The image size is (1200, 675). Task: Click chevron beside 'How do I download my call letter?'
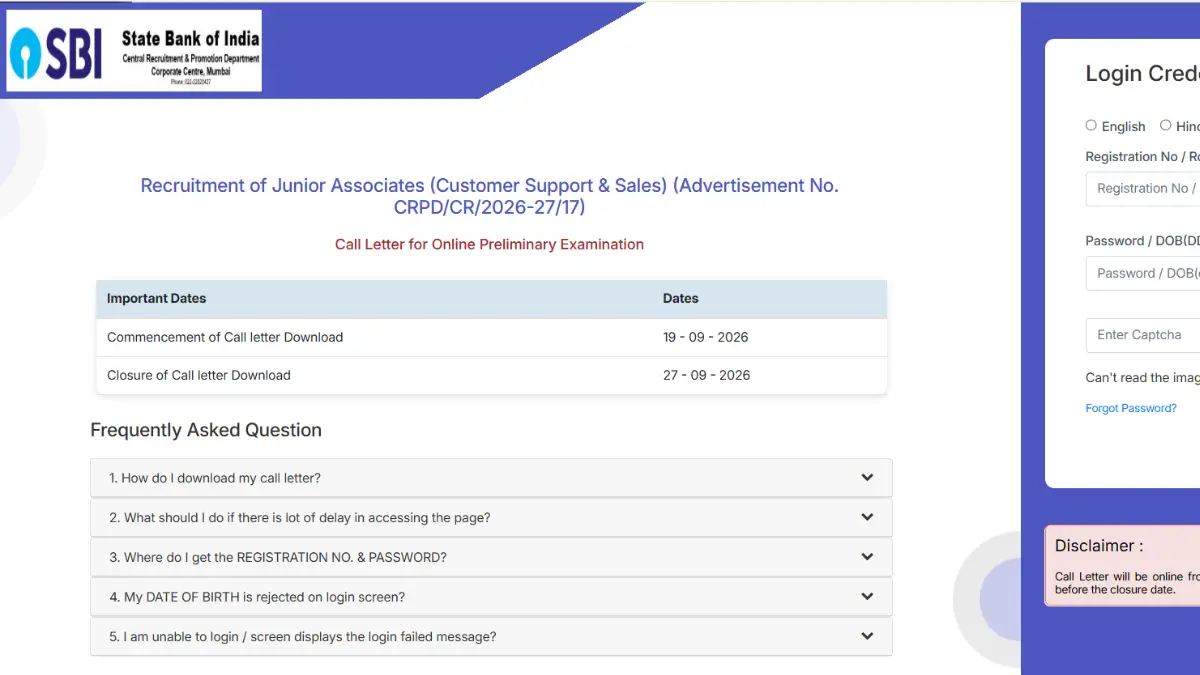tap(867, 478)
